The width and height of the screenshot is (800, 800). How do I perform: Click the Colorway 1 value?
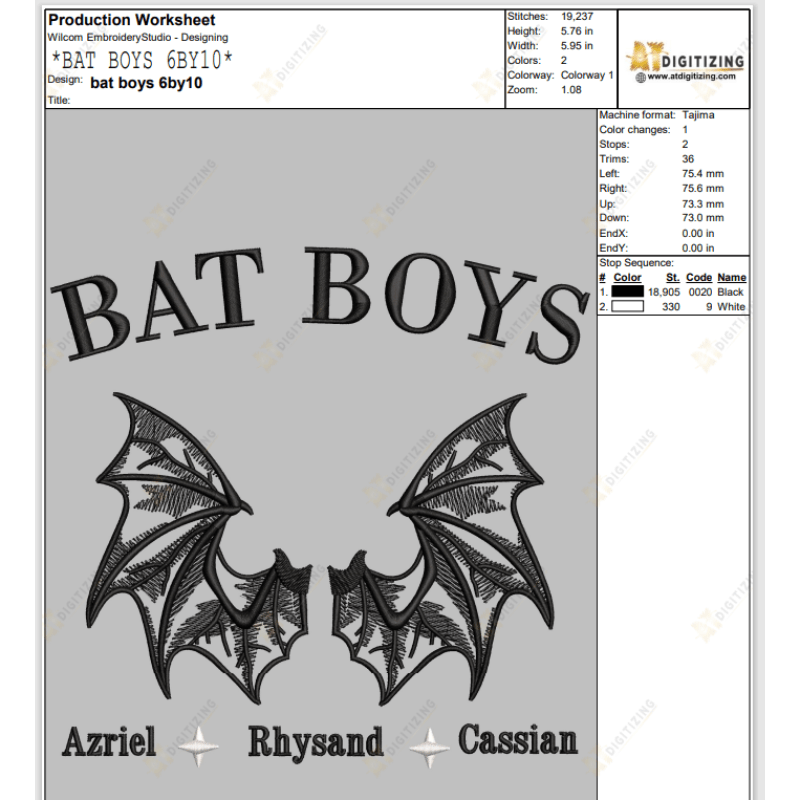pos(587,75)
